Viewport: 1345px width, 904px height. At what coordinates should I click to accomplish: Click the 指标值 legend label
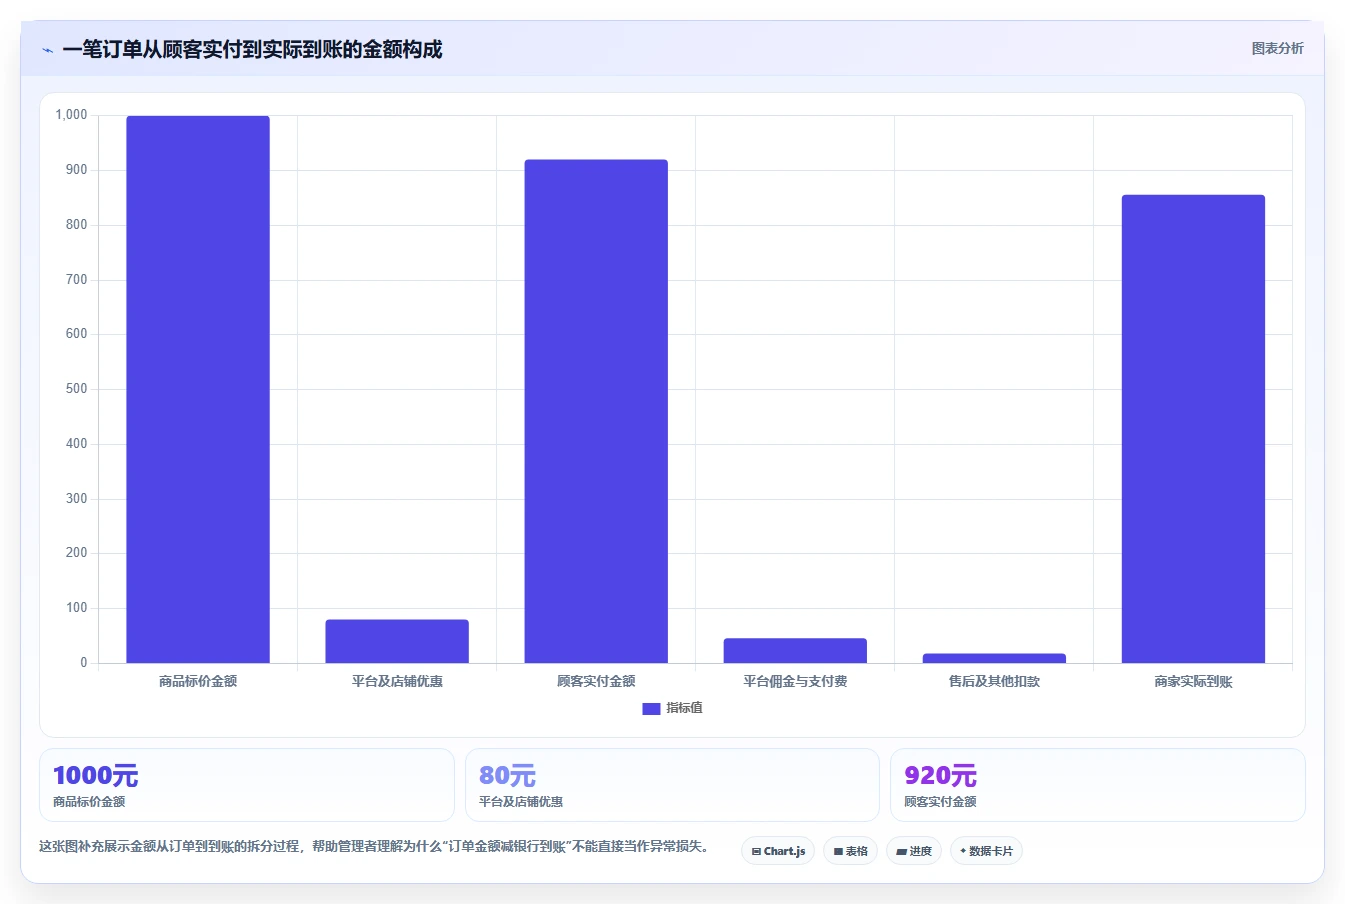point(685,708)
